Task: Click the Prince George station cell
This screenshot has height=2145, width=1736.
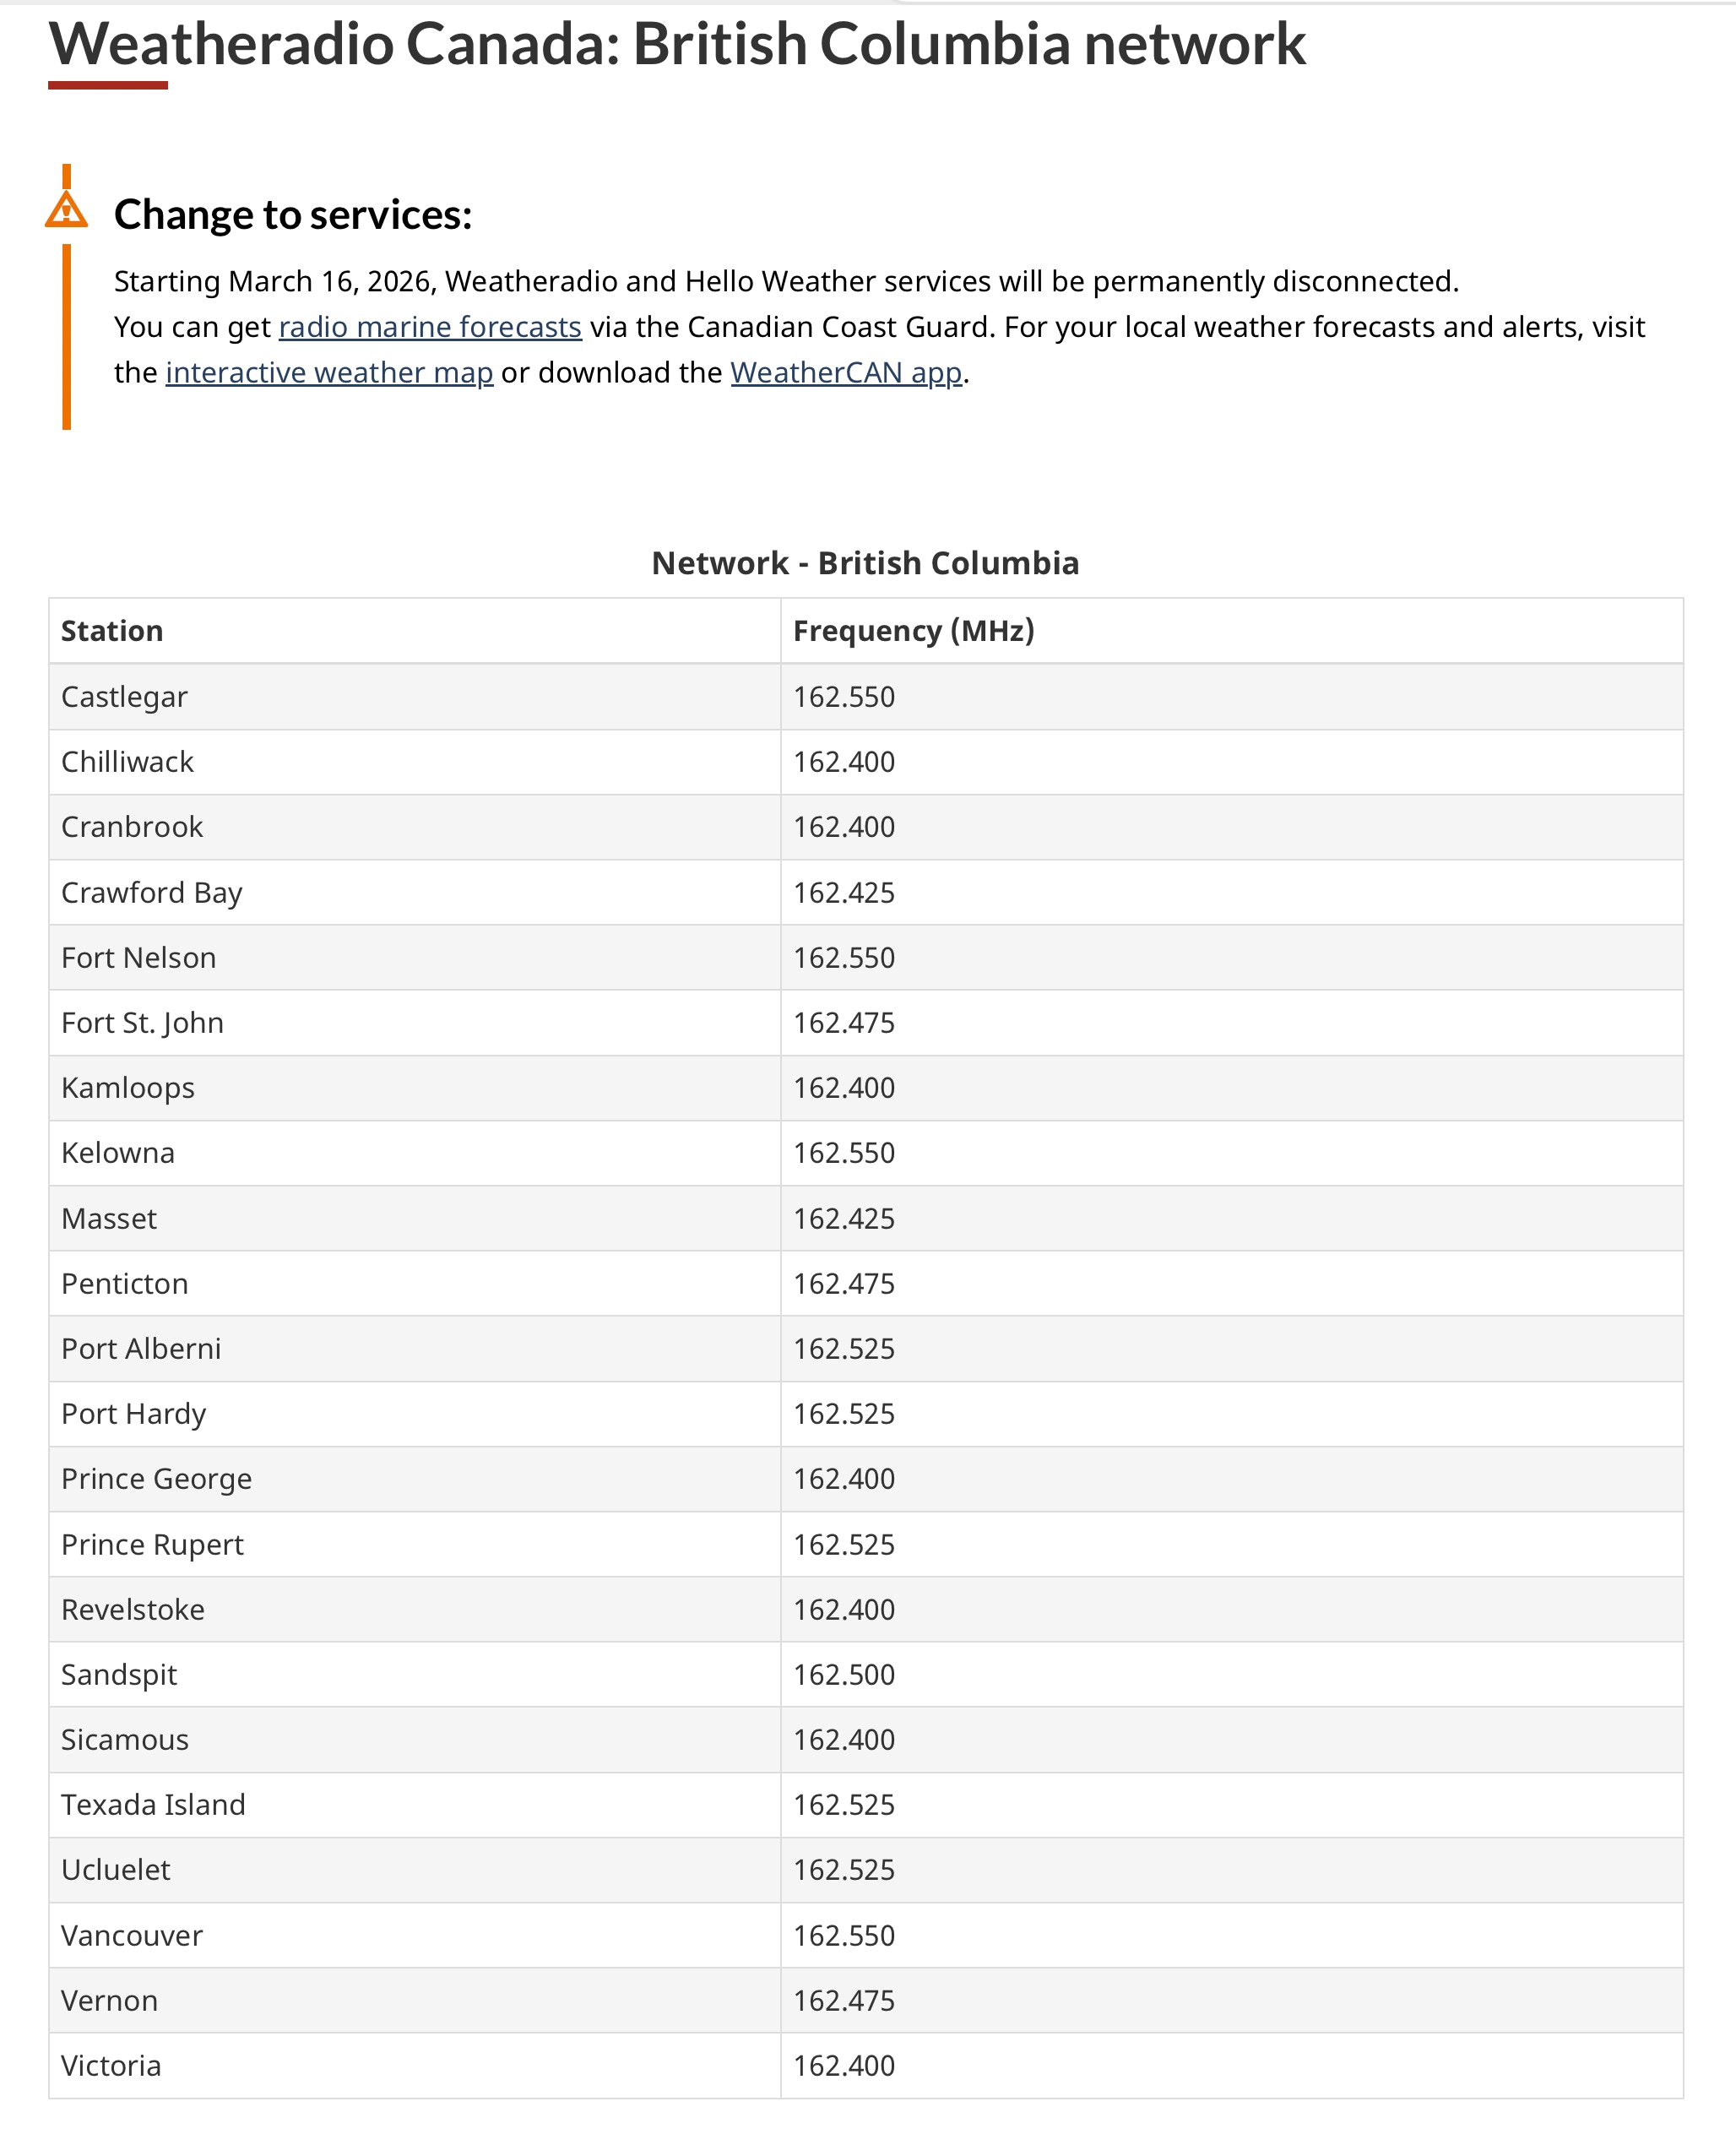Action: (156, 1479)
